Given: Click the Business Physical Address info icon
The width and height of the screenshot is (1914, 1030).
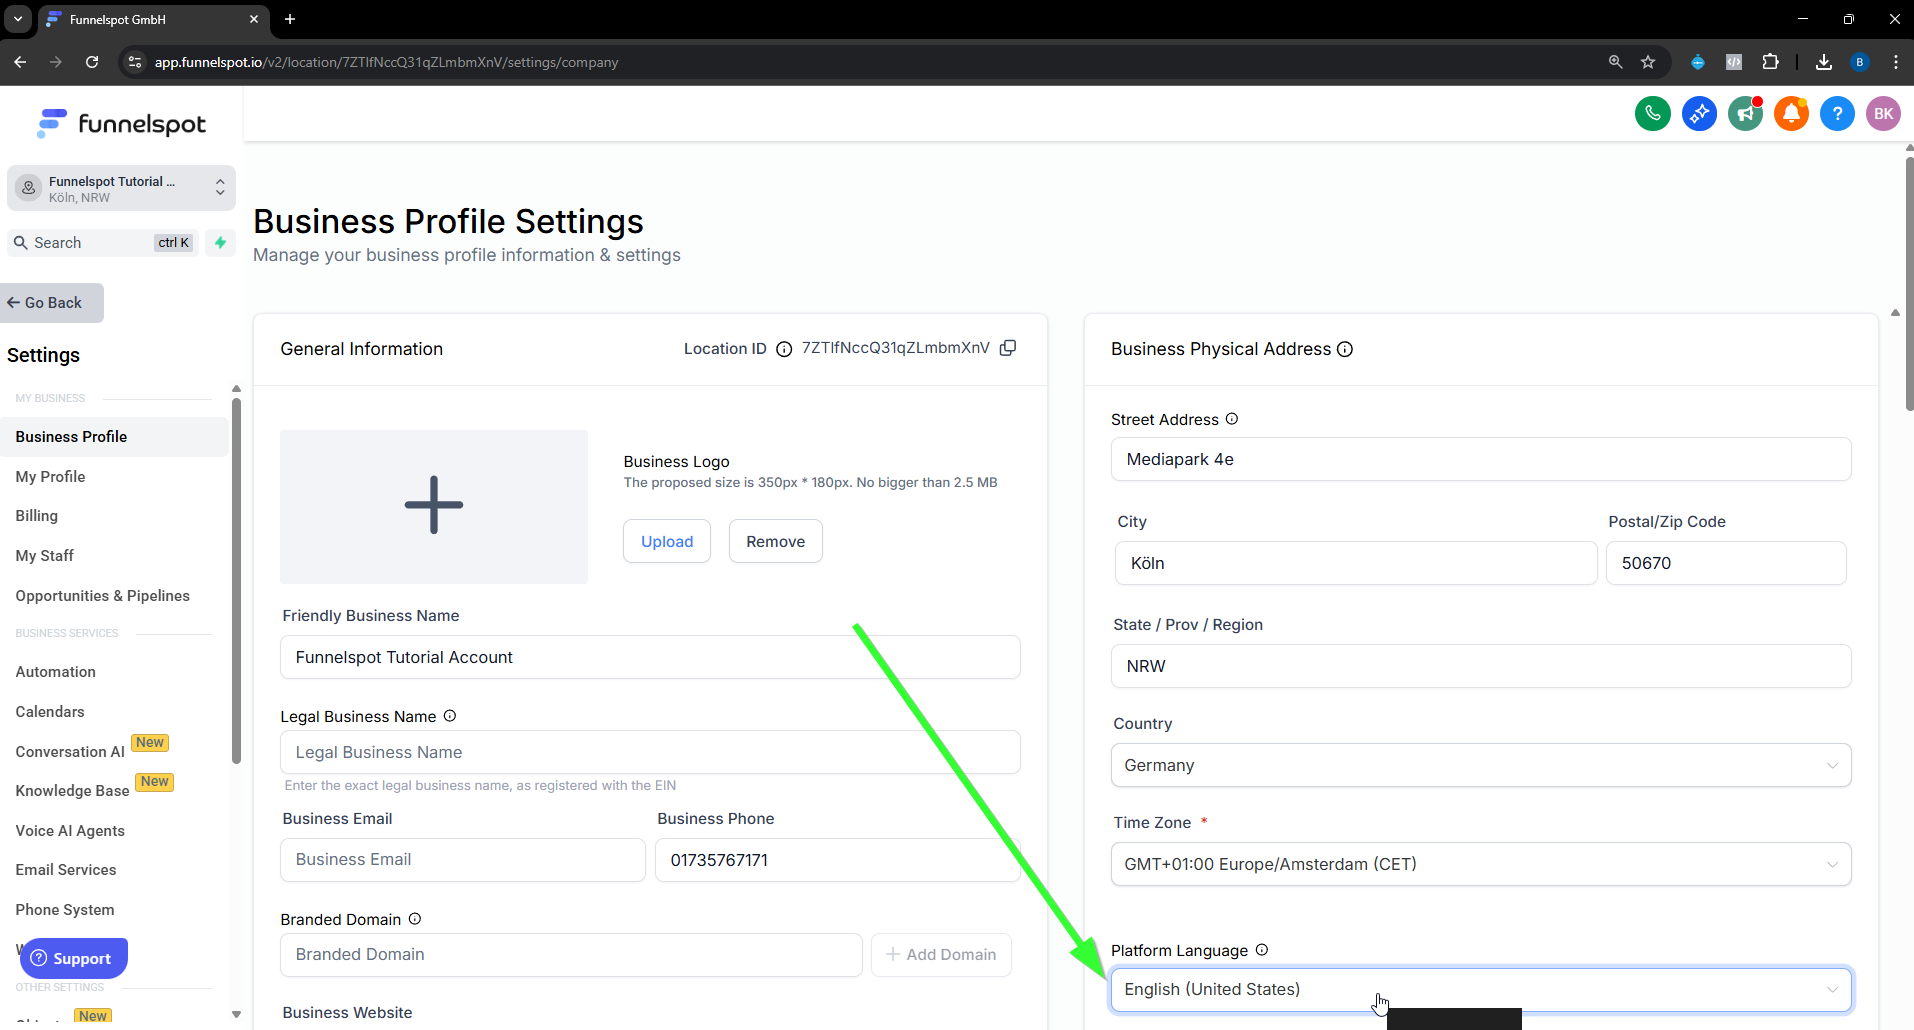Looking at the screenshot, I should tap(1345, 349).
